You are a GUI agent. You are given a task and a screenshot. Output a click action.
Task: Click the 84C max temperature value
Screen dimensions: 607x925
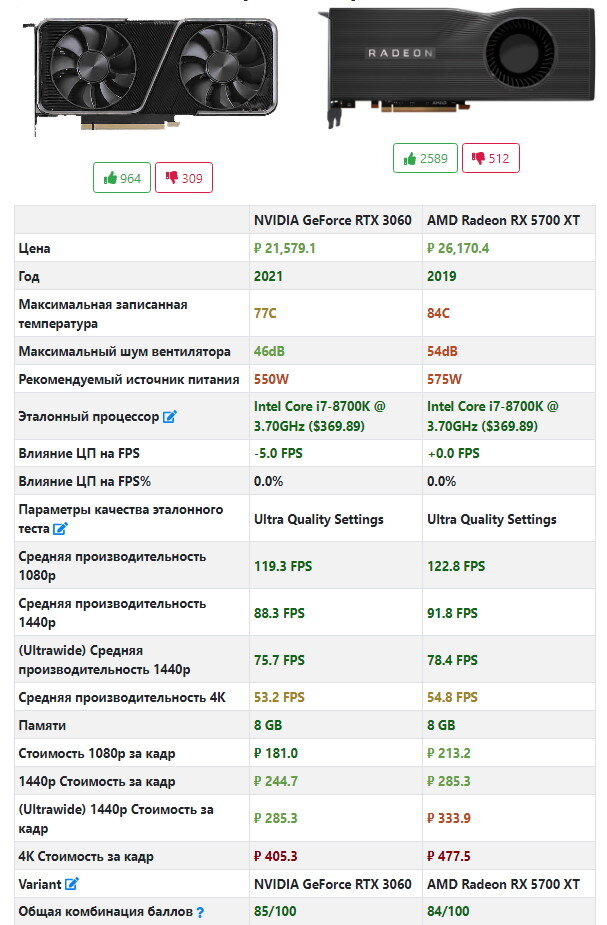click(x=438, y=313)
